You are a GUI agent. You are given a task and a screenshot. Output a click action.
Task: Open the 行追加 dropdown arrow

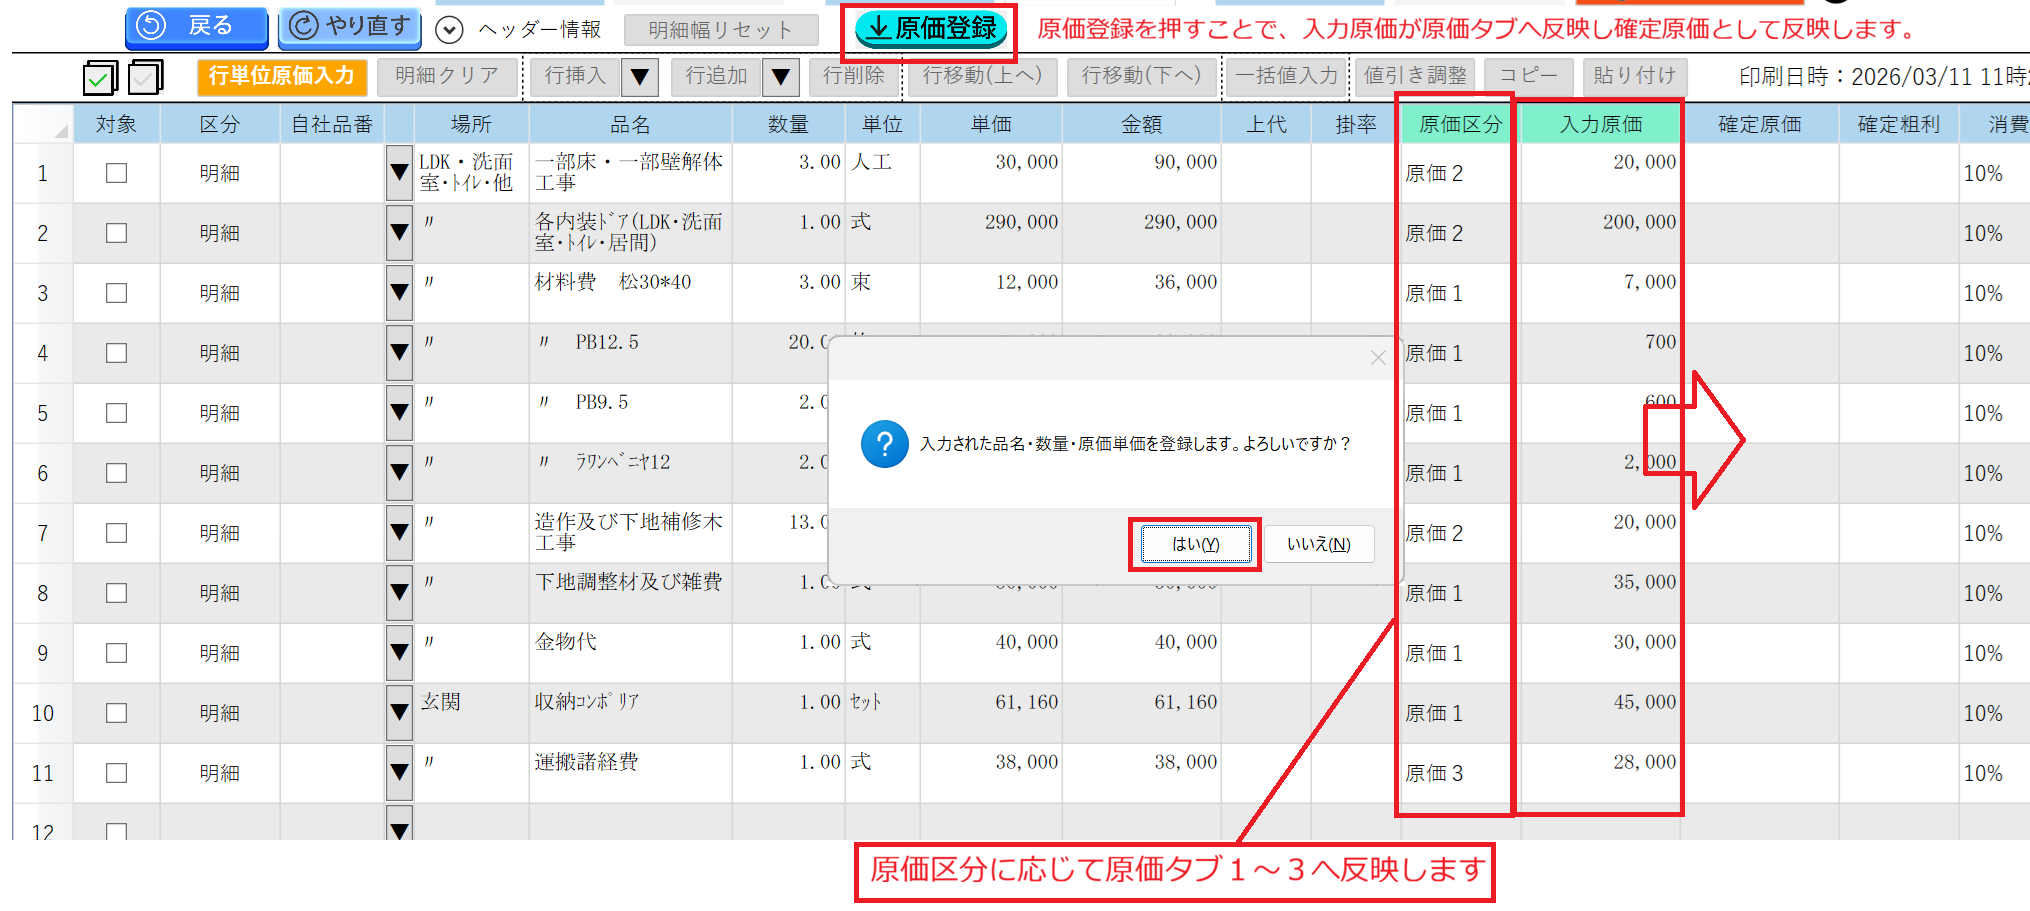click(781, 76)
